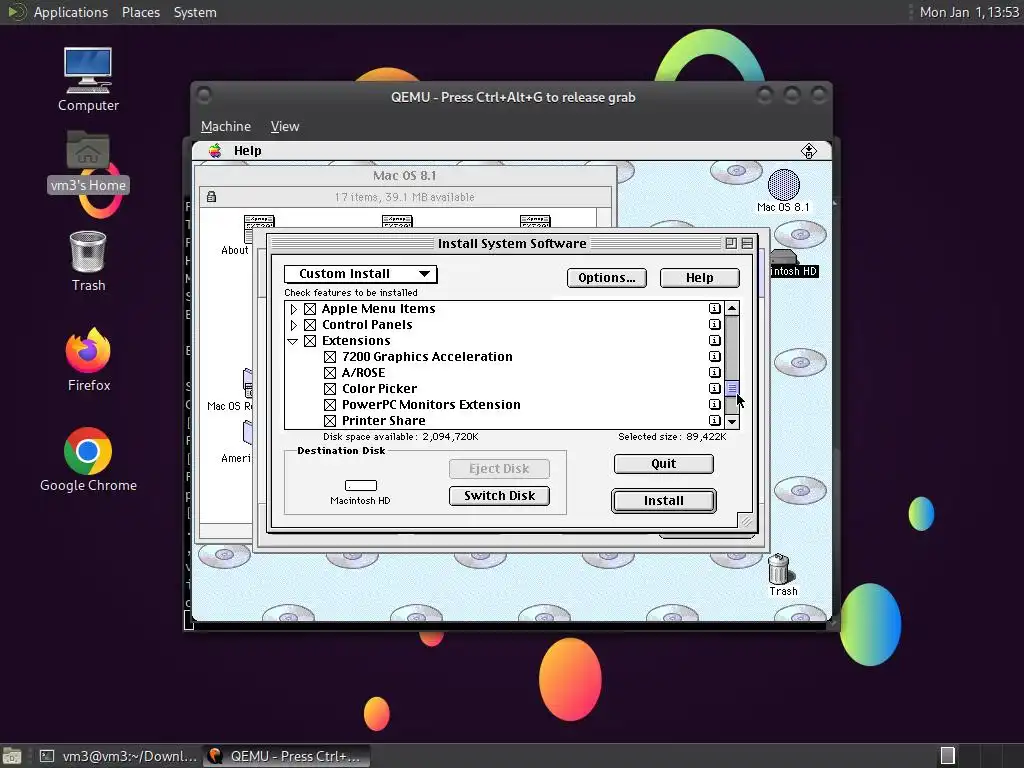This screenshot has height=768, width=1024.
Task: Show info for PowerPC Monitors Extension
Action: click(714, 404)
